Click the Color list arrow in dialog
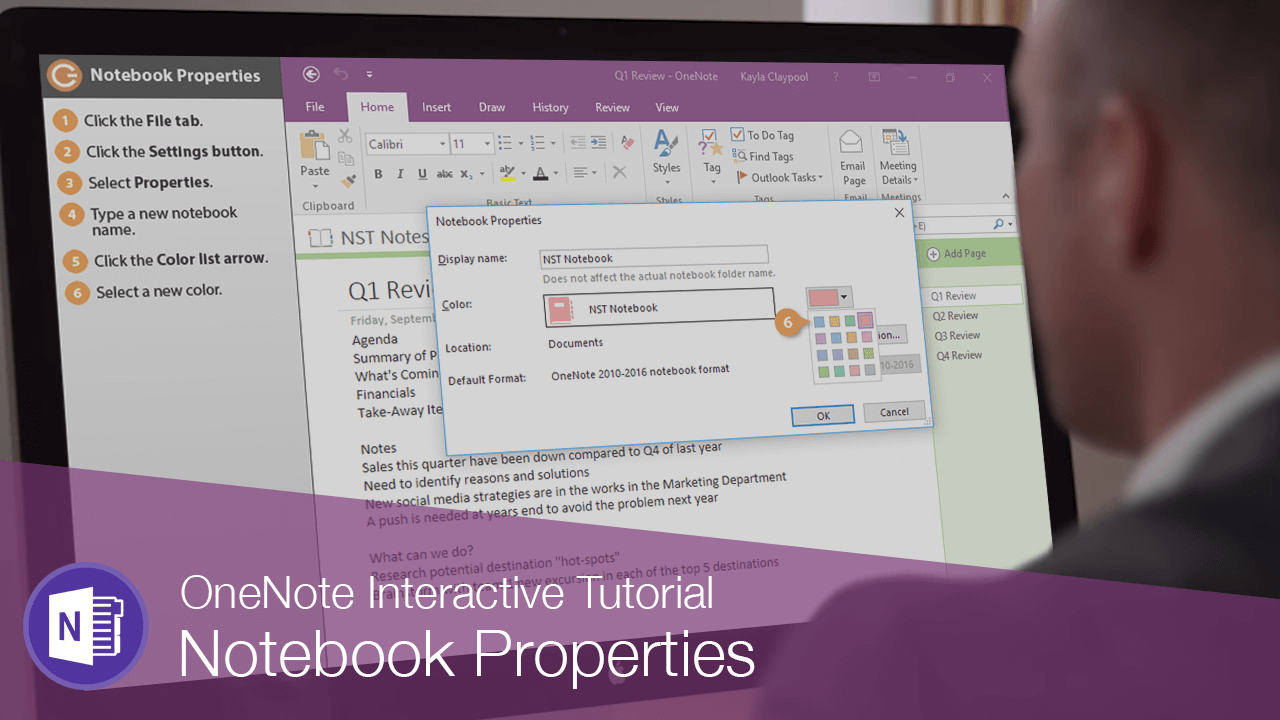 pos(844,297)
